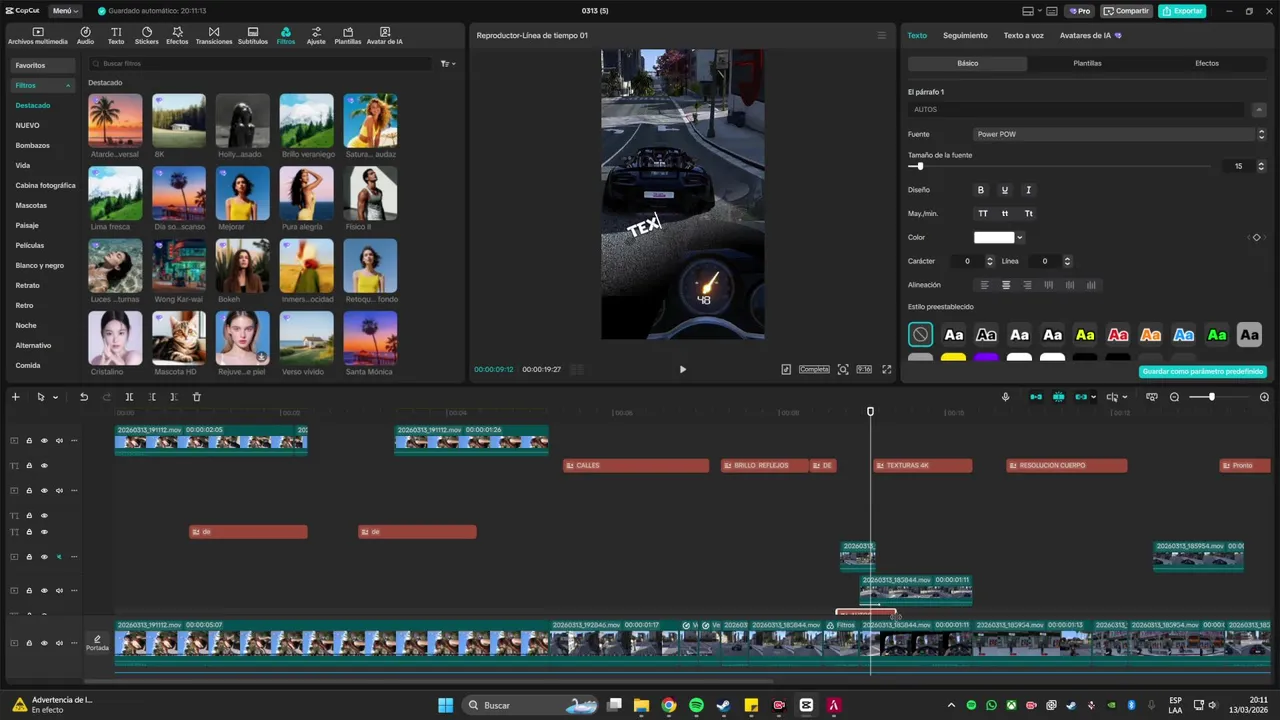Viewport: 1280px width, 720px height.
Task: Mute the main Portada track audio
Action: 59,643
